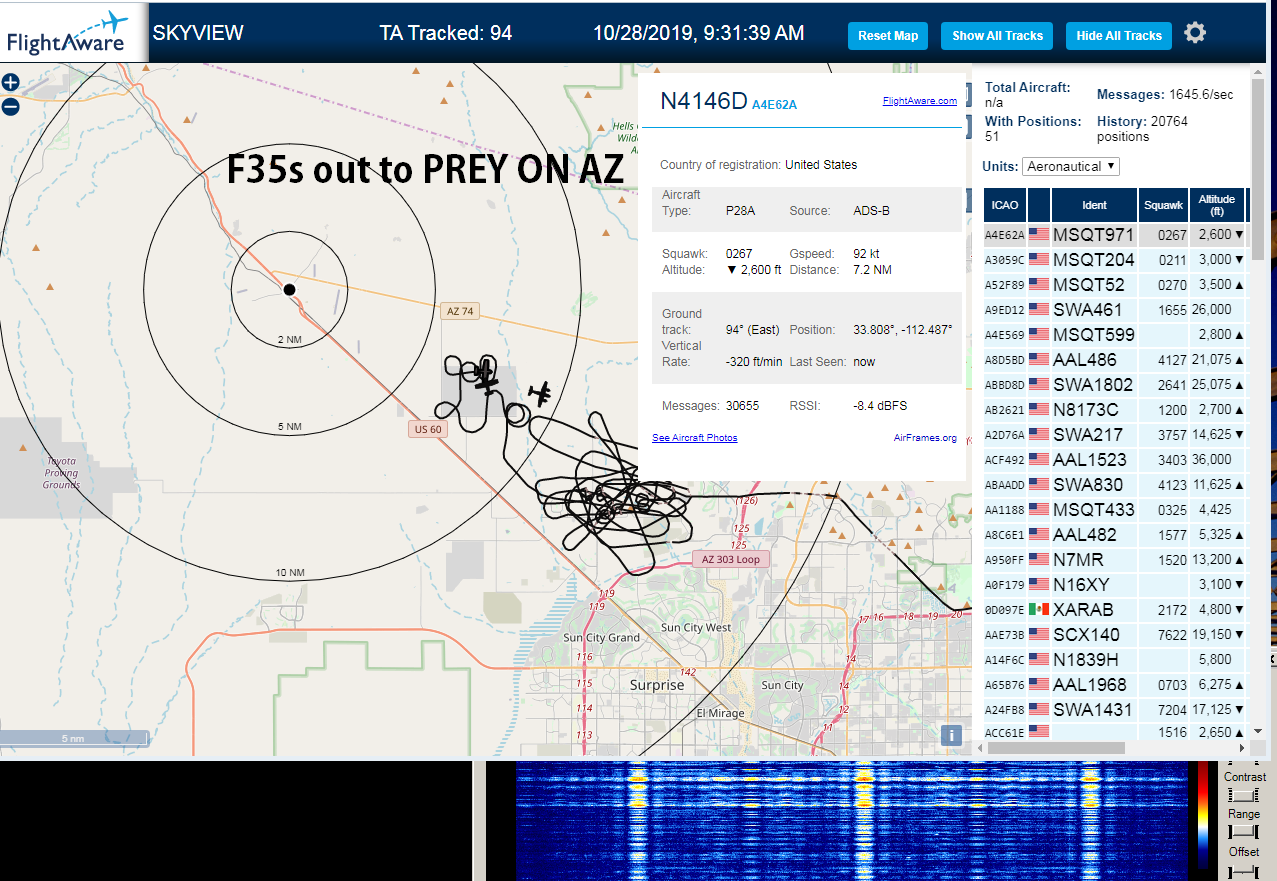Image resolution: width=1277 pixels, height=881 pixels.
Task: Select aircraft row SWA1431
Action: pos(1114,710)
